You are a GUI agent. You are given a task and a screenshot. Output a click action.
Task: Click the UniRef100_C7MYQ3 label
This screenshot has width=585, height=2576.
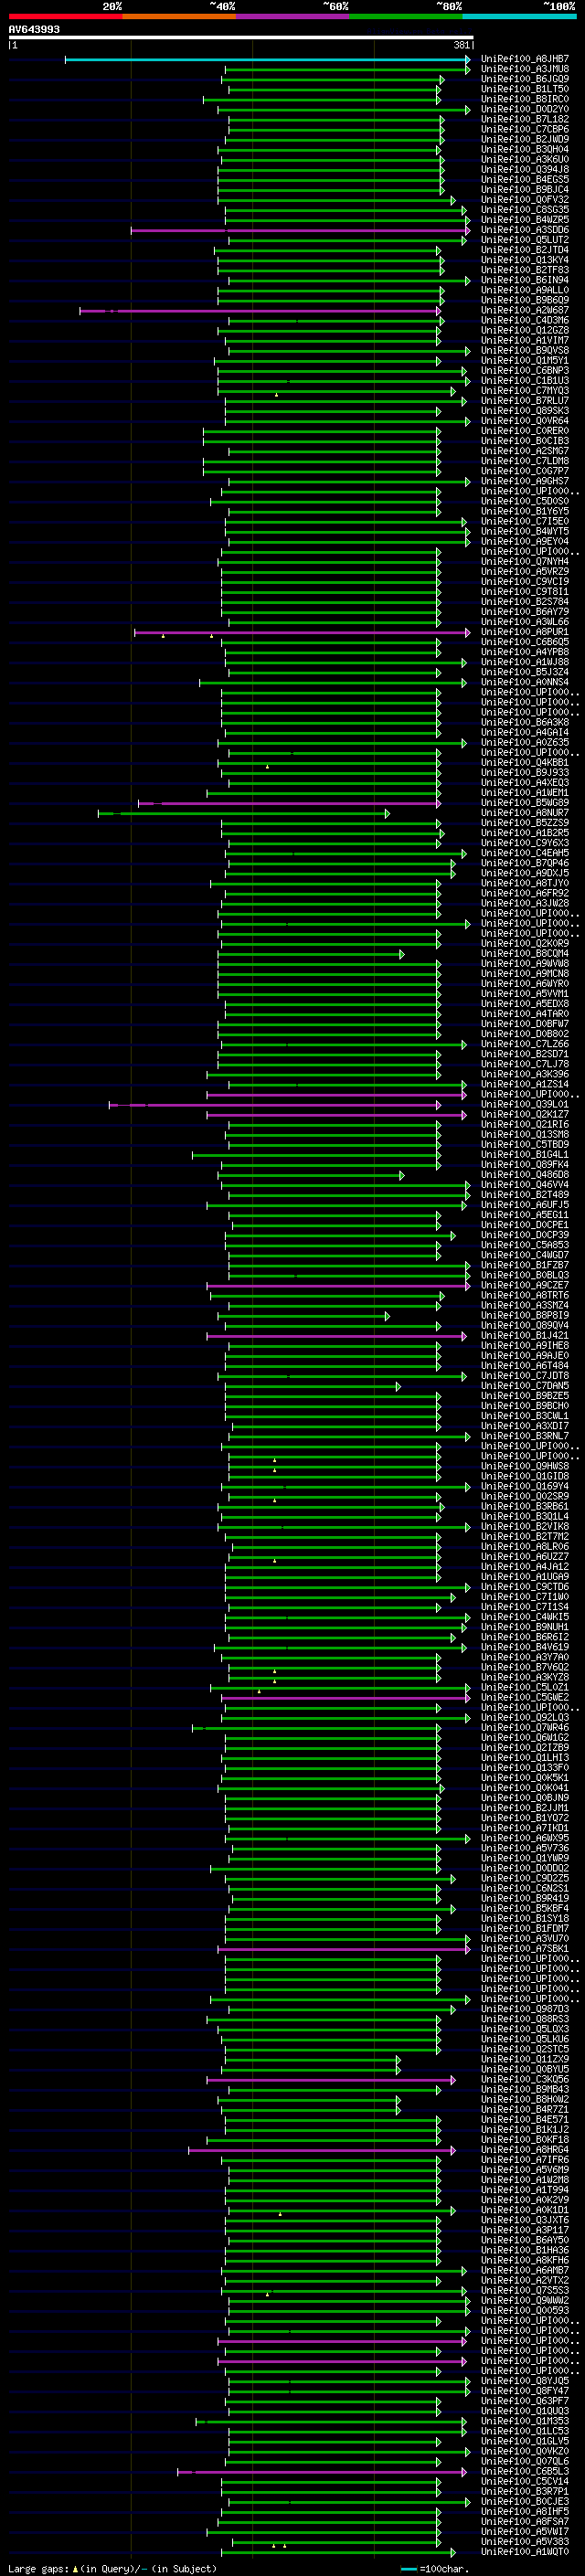[525, 390]
